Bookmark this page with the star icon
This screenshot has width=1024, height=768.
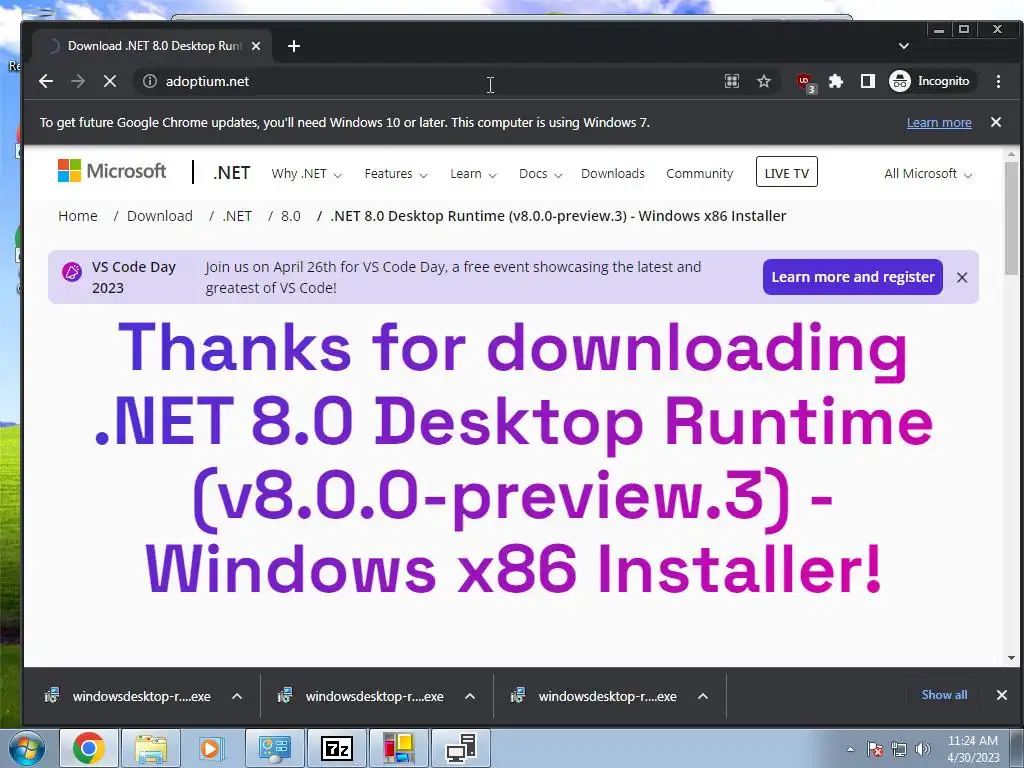pyautogui.click(x=763, y=81)
